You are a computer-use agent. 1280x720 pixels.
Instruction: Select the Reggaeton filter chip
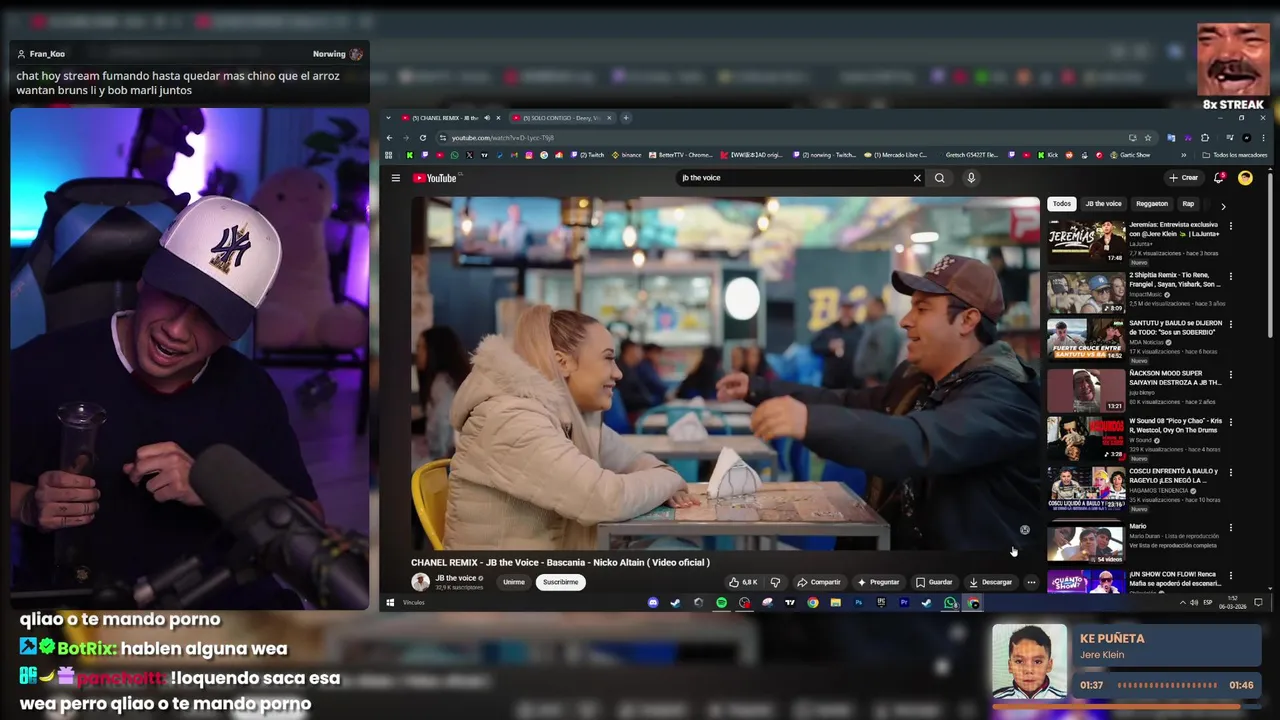tap(1152, 204)
